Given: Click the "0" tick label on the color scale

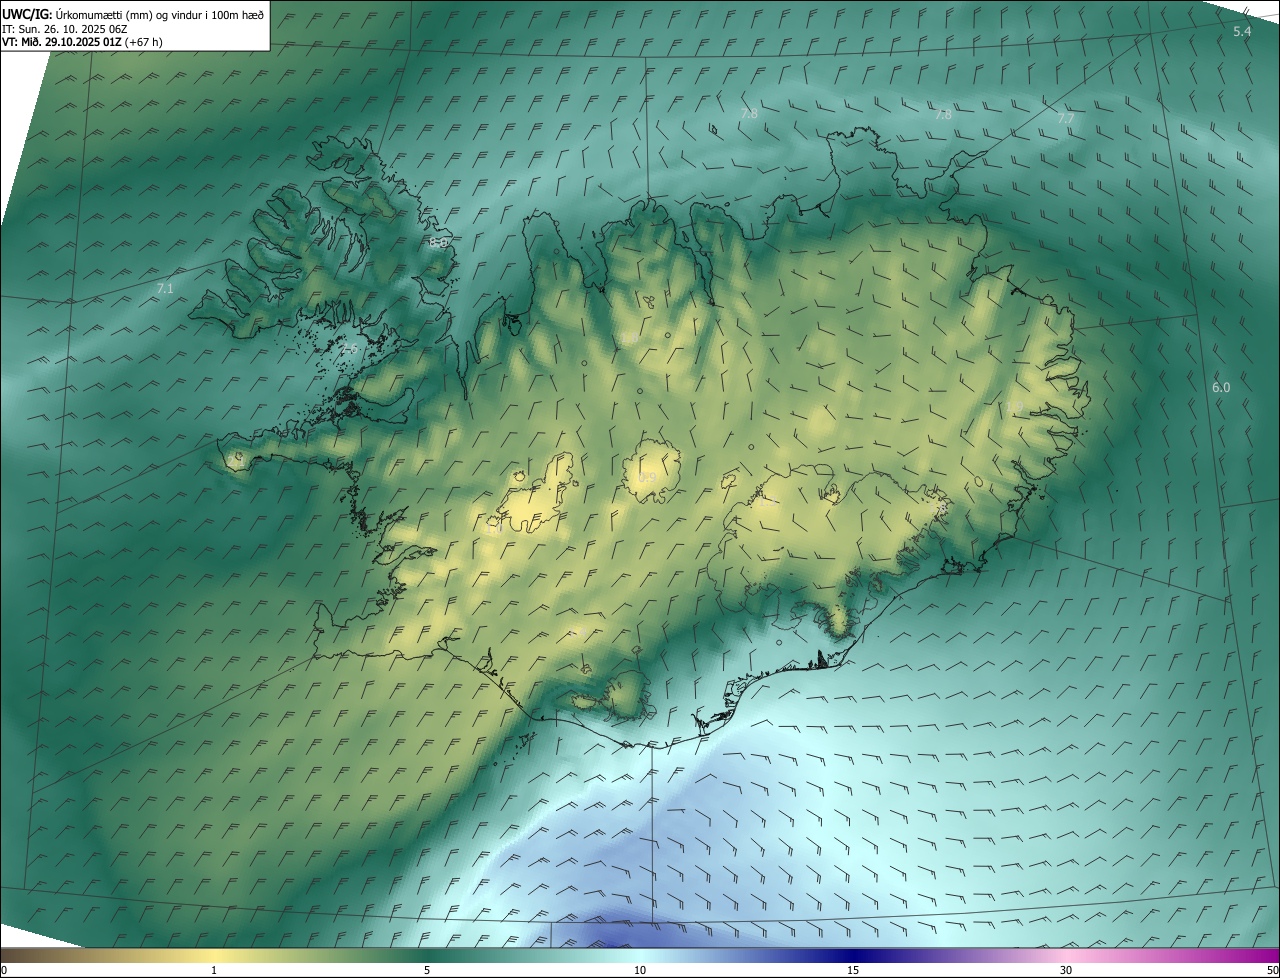Looking at the screenshot, I should click(4, 970).
